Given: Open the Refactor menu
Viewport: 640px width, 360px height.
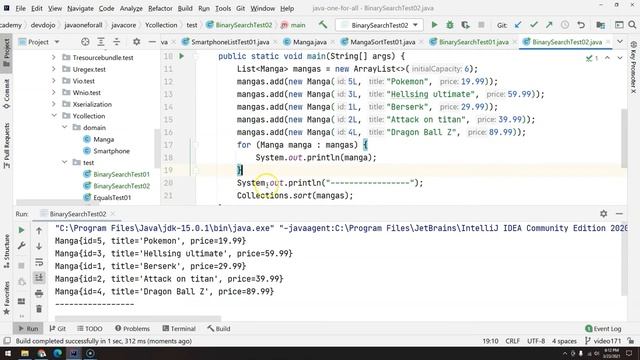Looking at the screenshot, I should [160, 8].
